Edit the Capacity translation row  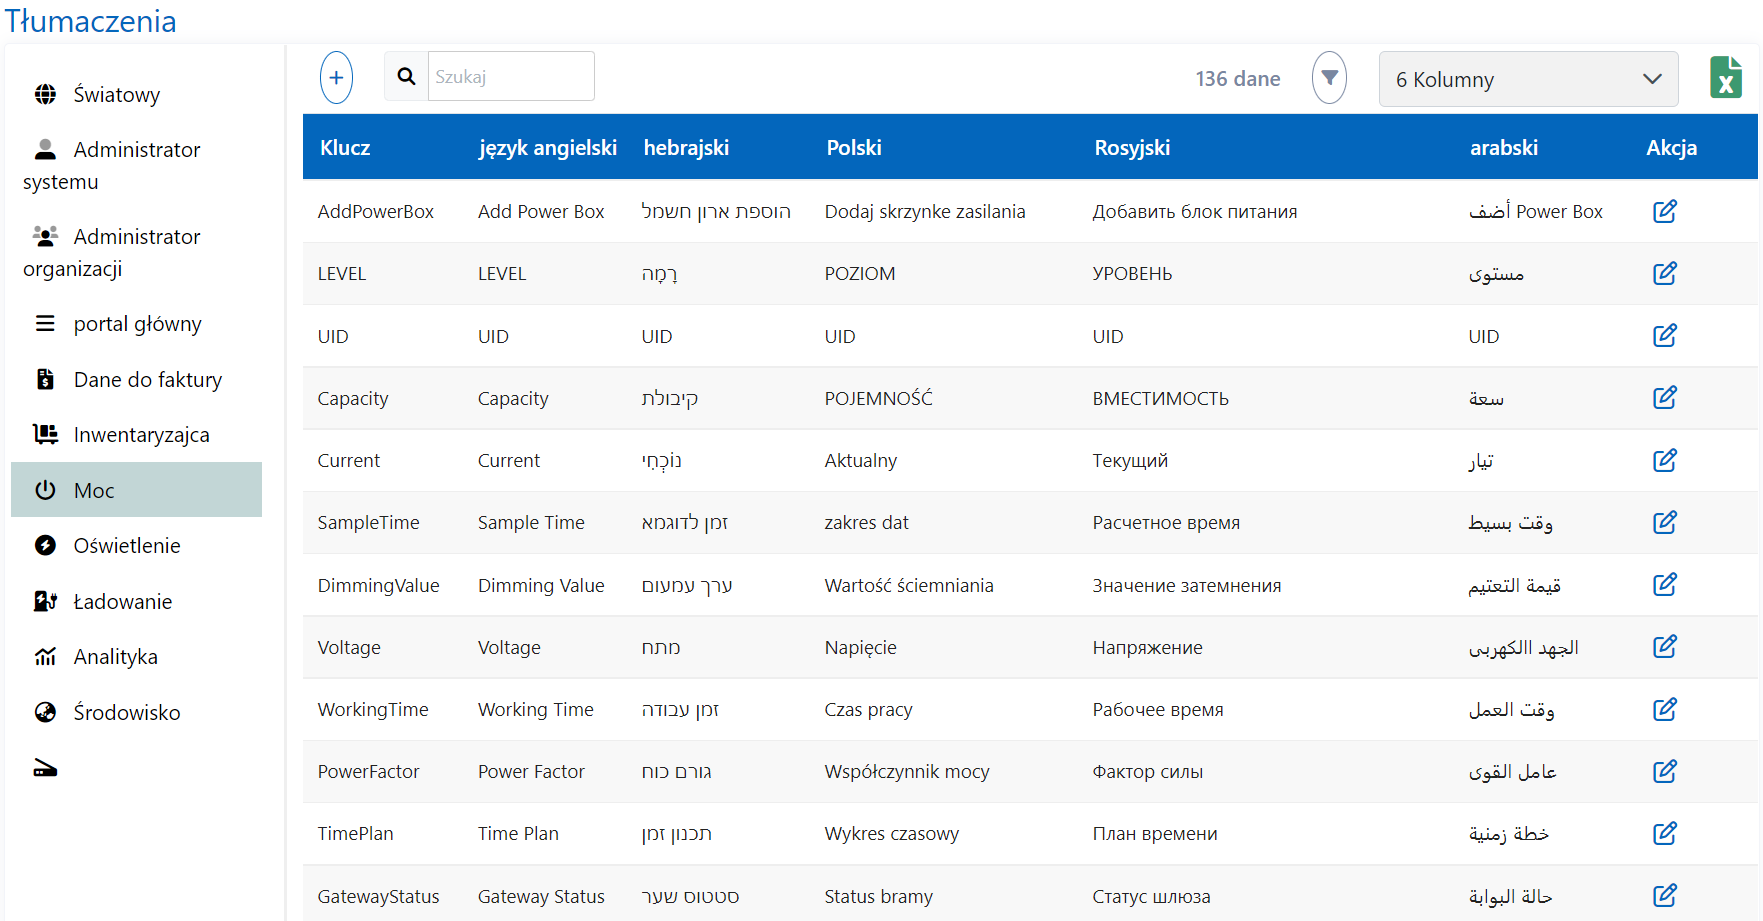pyautogui.click(x=1664, y=398)
